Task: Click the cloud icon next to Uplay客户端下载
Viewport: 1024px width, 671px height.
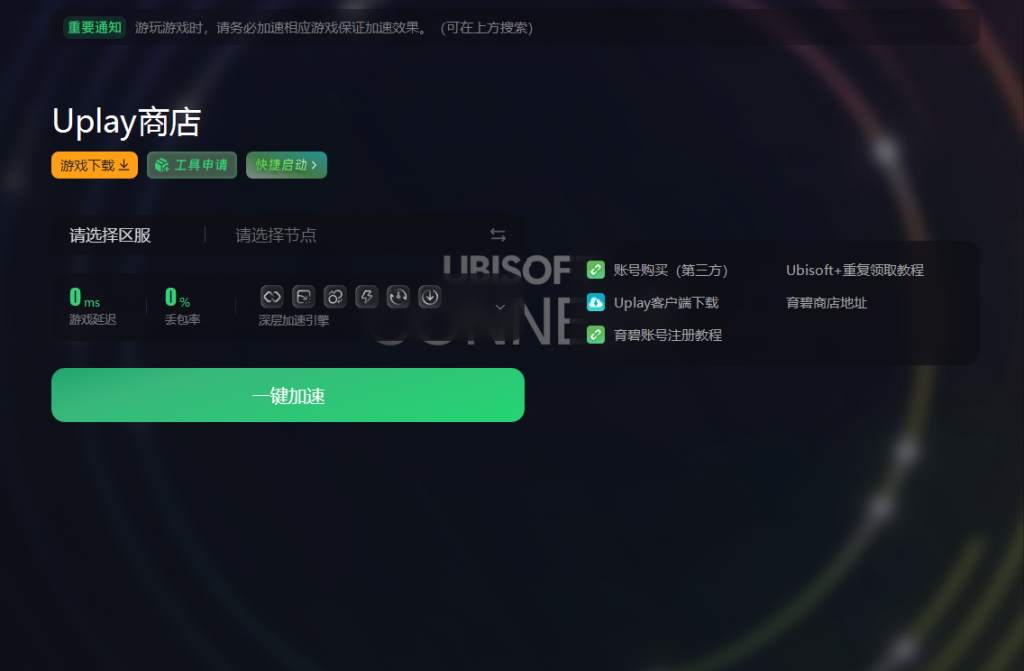Action: click(596, 303)
